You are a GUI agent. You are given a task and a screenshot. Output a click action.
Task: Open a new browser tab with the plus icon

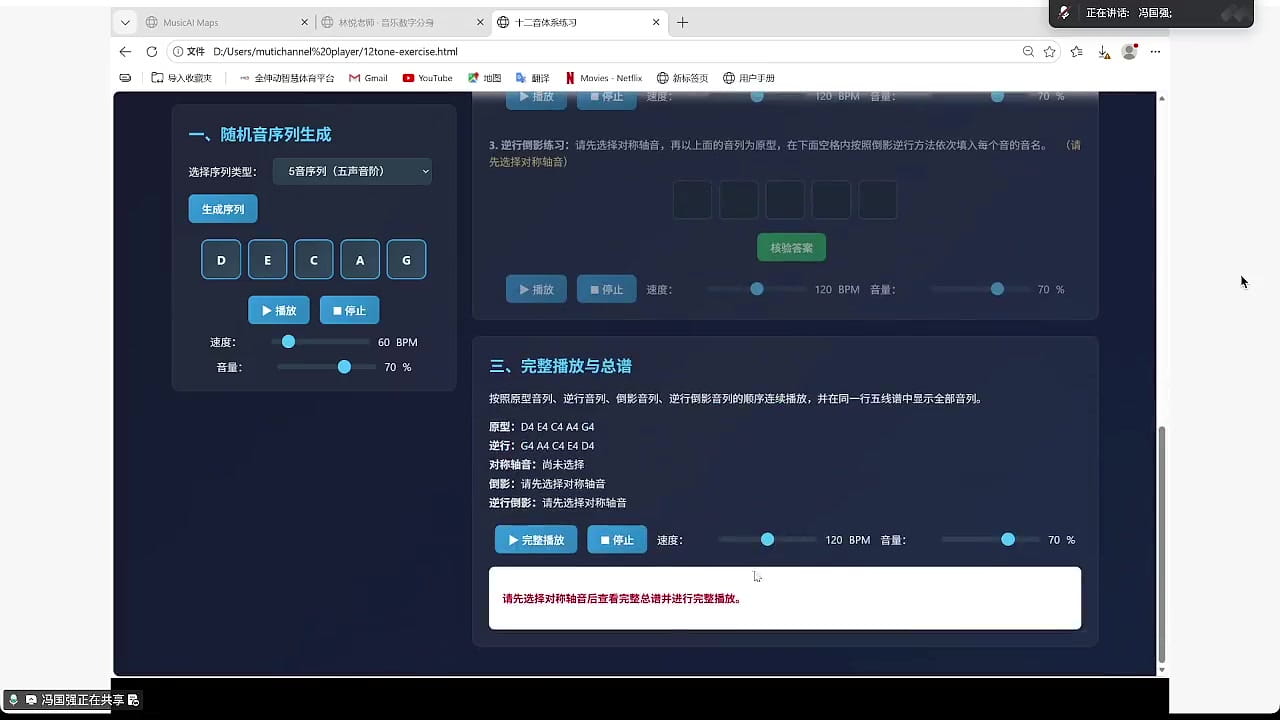683,22
